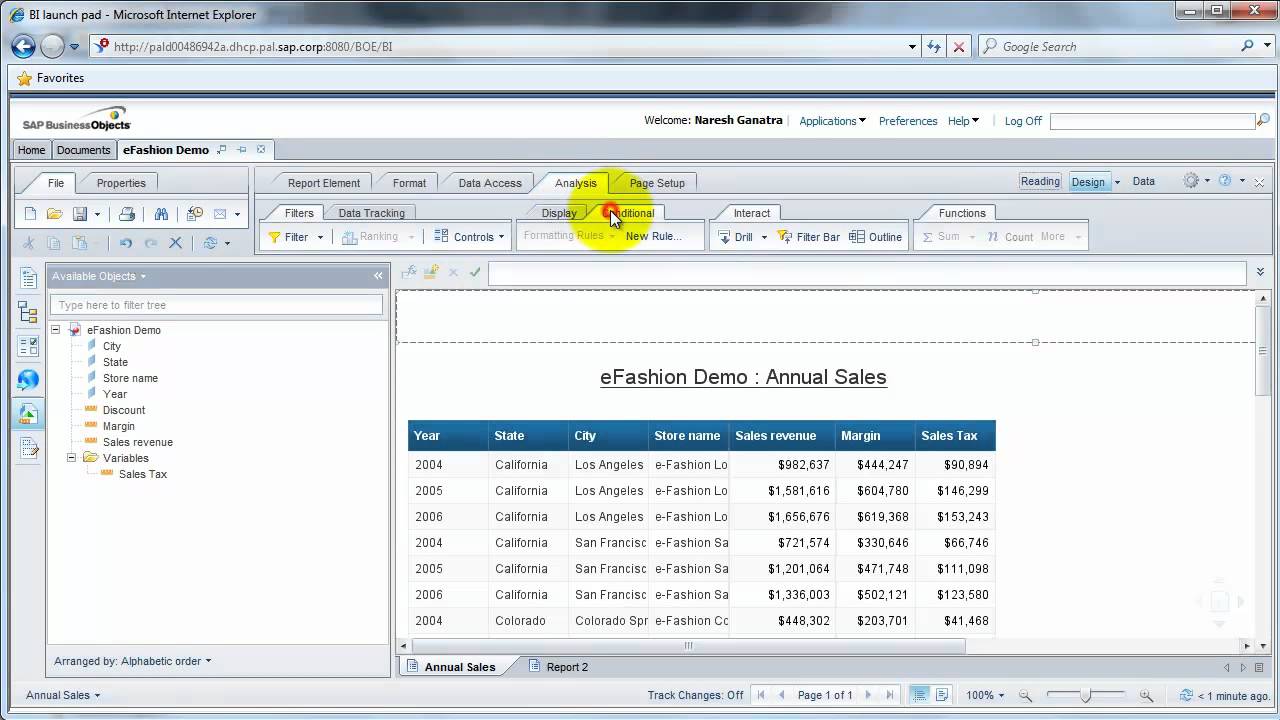The image size is (1280, 720).
Task: Click the History clock icon in the File toolbar
Action: pos(195,214)
